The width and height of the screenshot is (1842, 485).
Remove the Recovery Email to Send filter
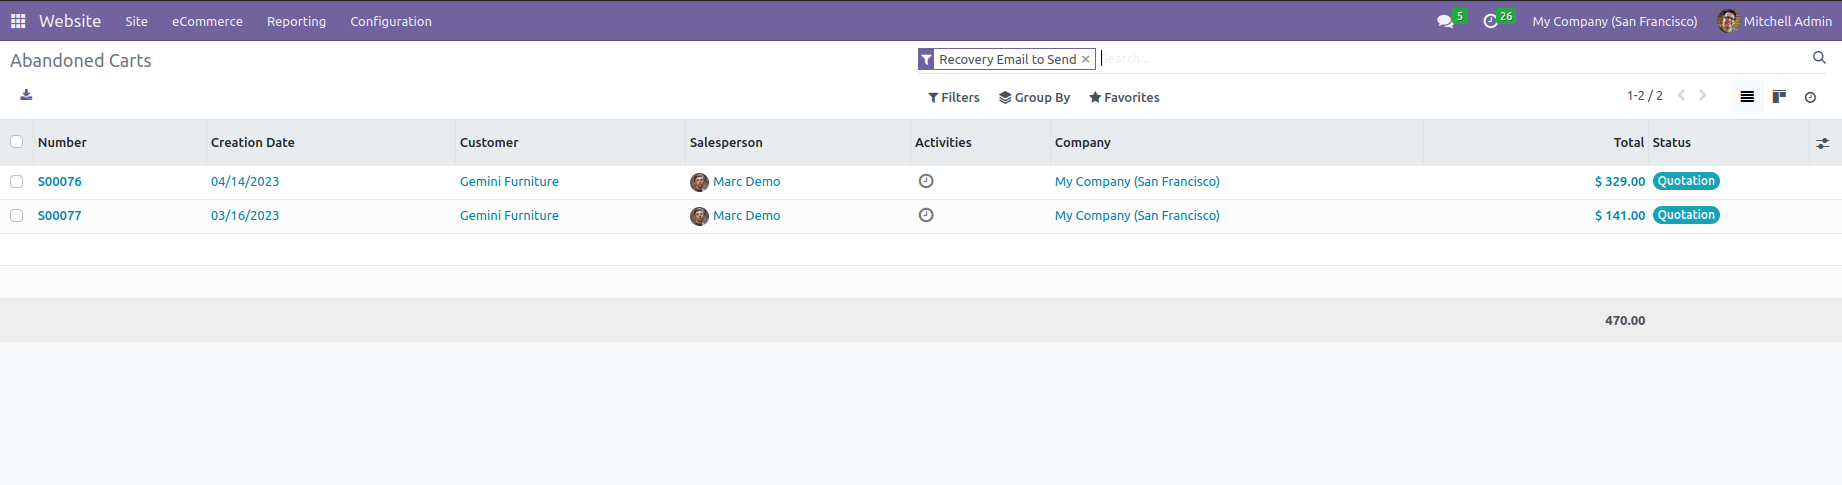coord(1085,59)
